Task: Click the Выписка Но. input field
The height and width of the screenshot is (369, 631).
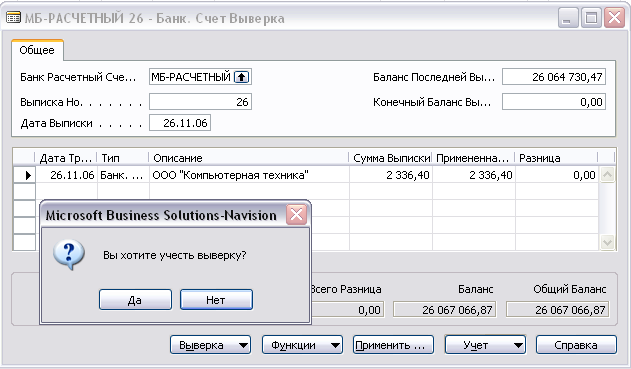Action: (x=200, y=102)
